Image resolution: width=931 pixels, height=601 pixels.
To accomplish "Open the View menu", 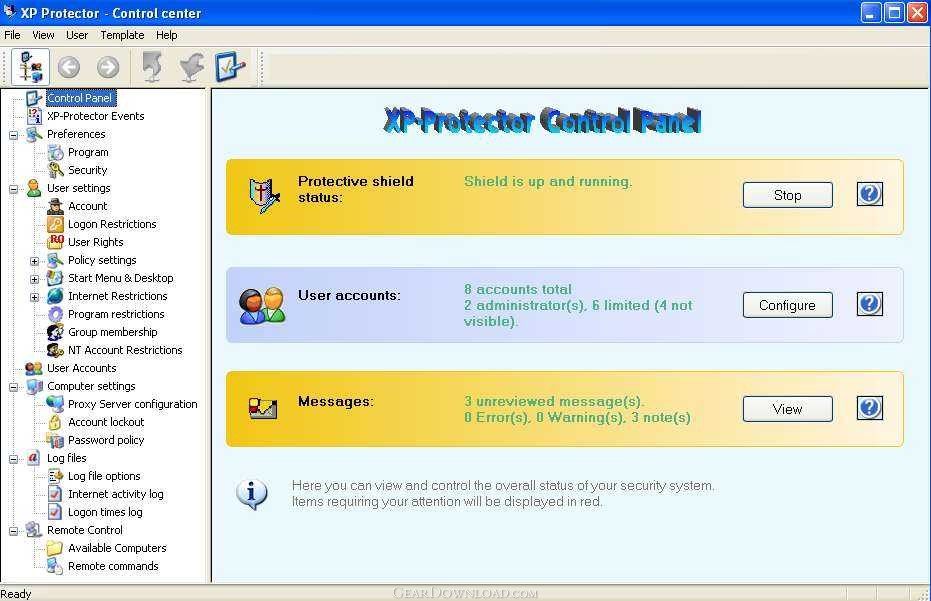I will click(43, 35).
